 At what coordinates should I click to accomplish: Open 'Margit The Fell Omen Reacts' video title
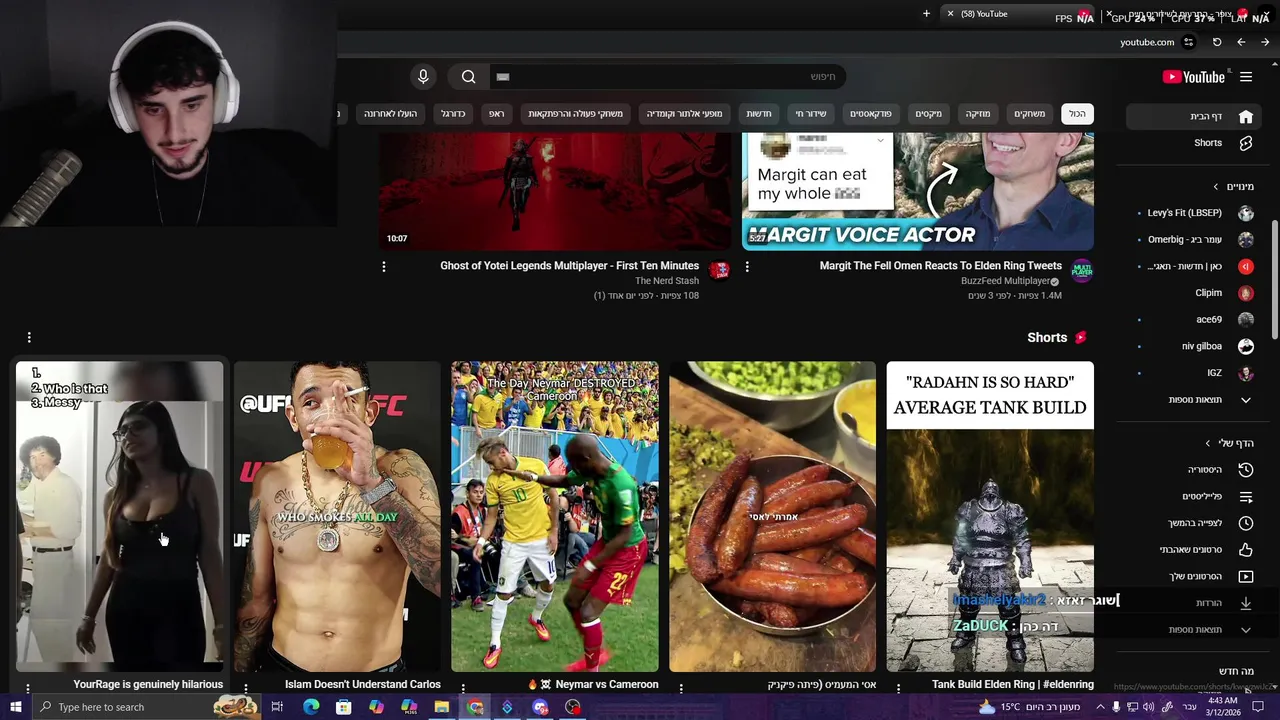(x=941, y=266)
